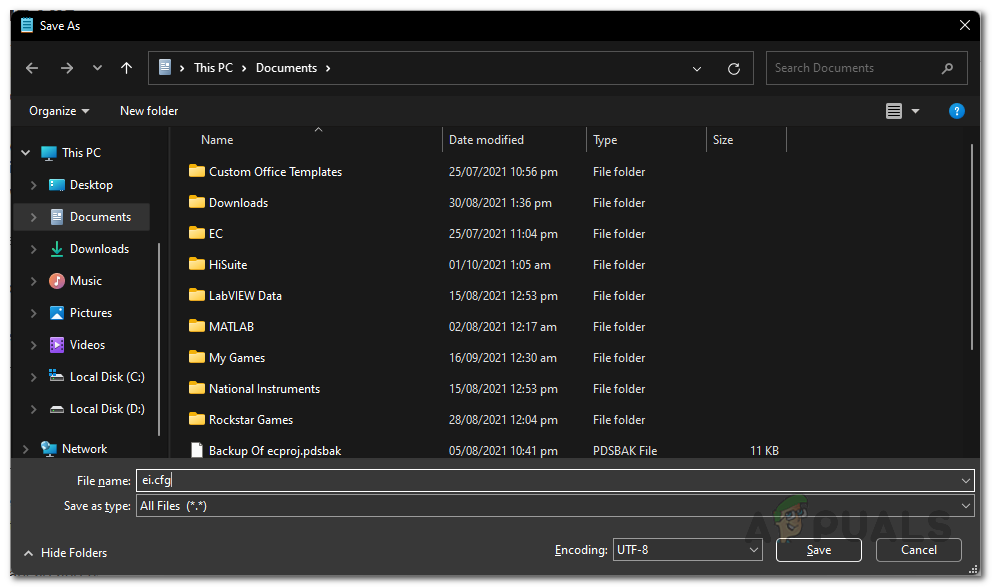Screen dimensions: 992x587
Task: Go up one folder level
Action: point(126,68)
